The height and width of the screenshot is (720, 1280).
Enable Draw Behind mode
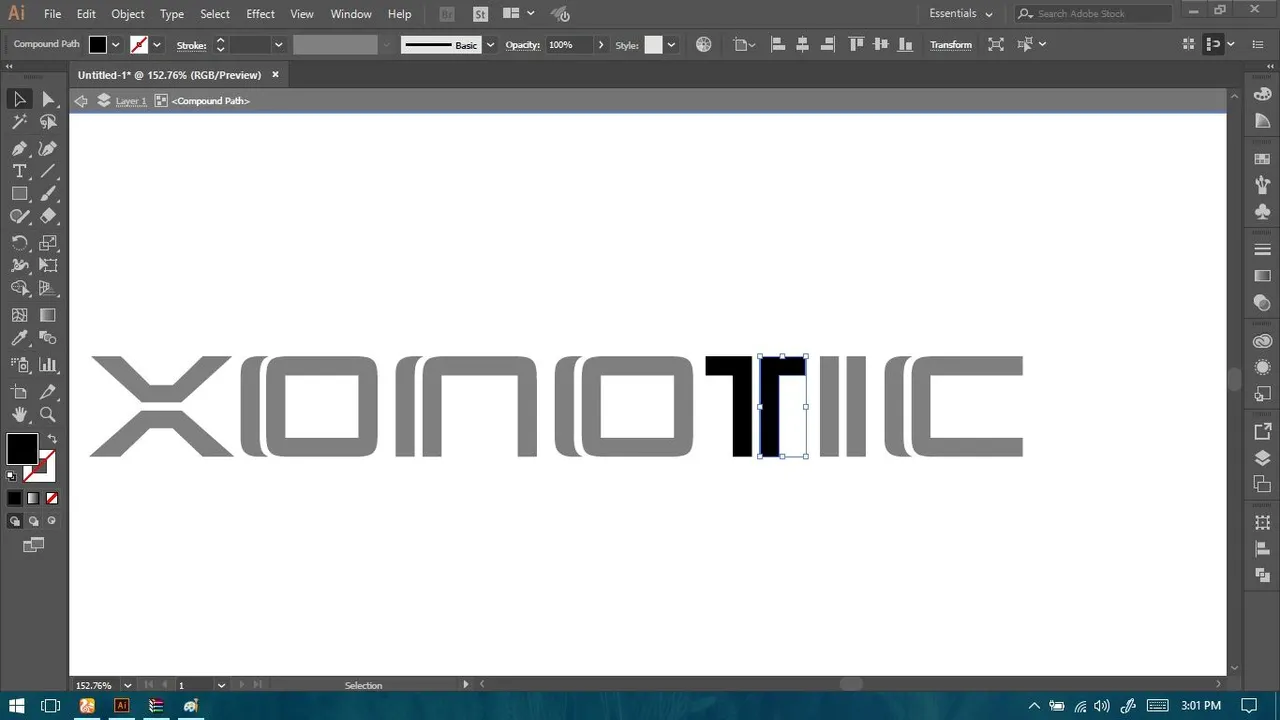point(33,521)
